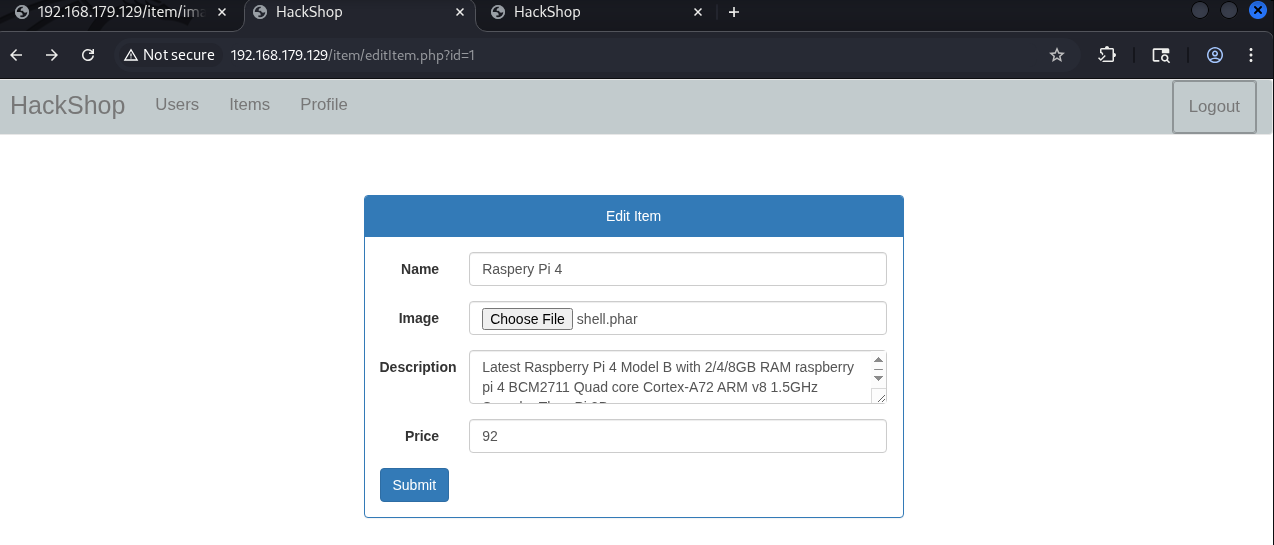Click the Not secure site warning
1274x545 pixels.
pyautogui.click(x=169, y=55)
